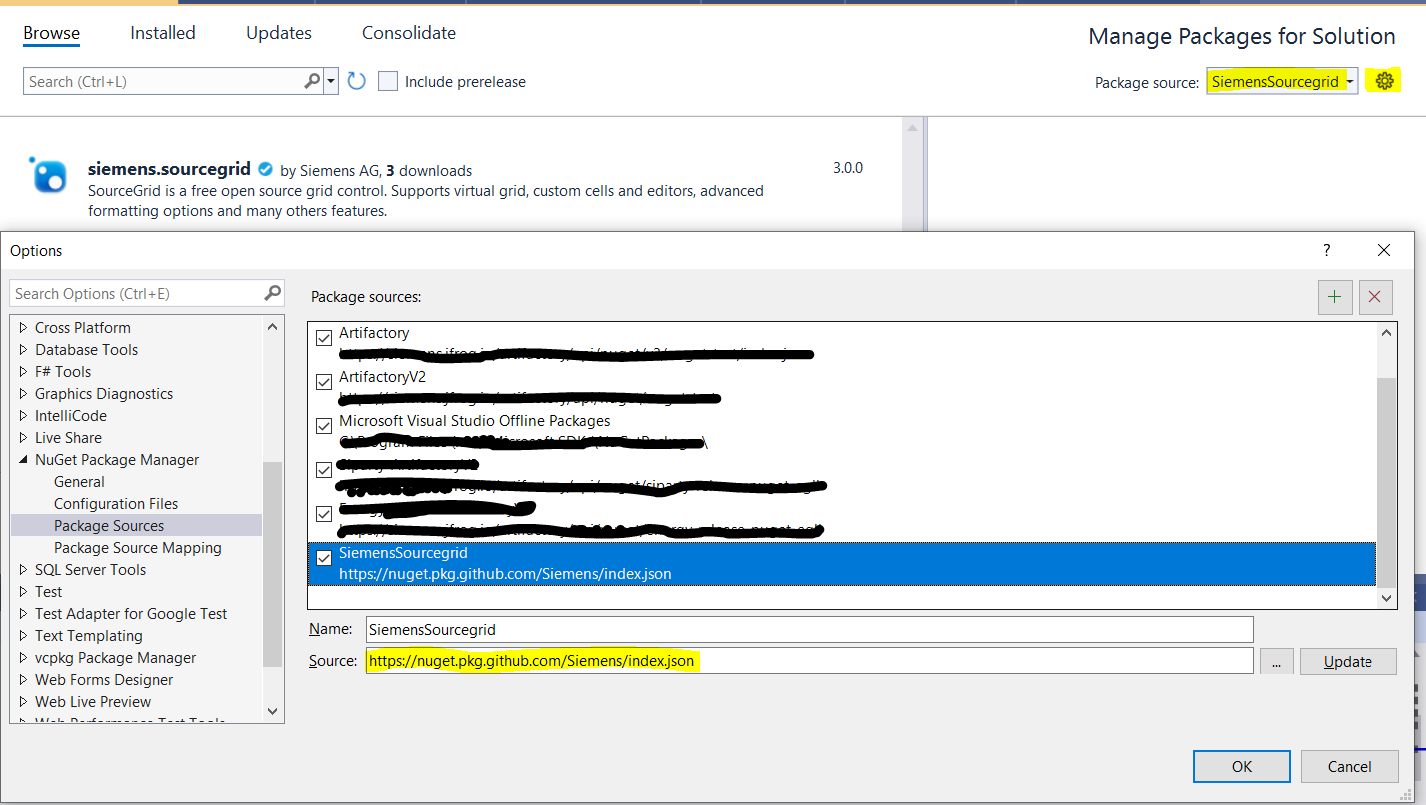Screen dimensions: 1426x805
Task: Uncheck the Artifactory package source
Action: [324, 338]
